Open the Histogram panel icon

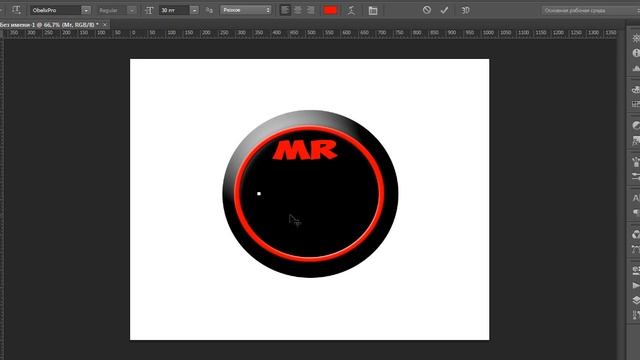[636, 68]
